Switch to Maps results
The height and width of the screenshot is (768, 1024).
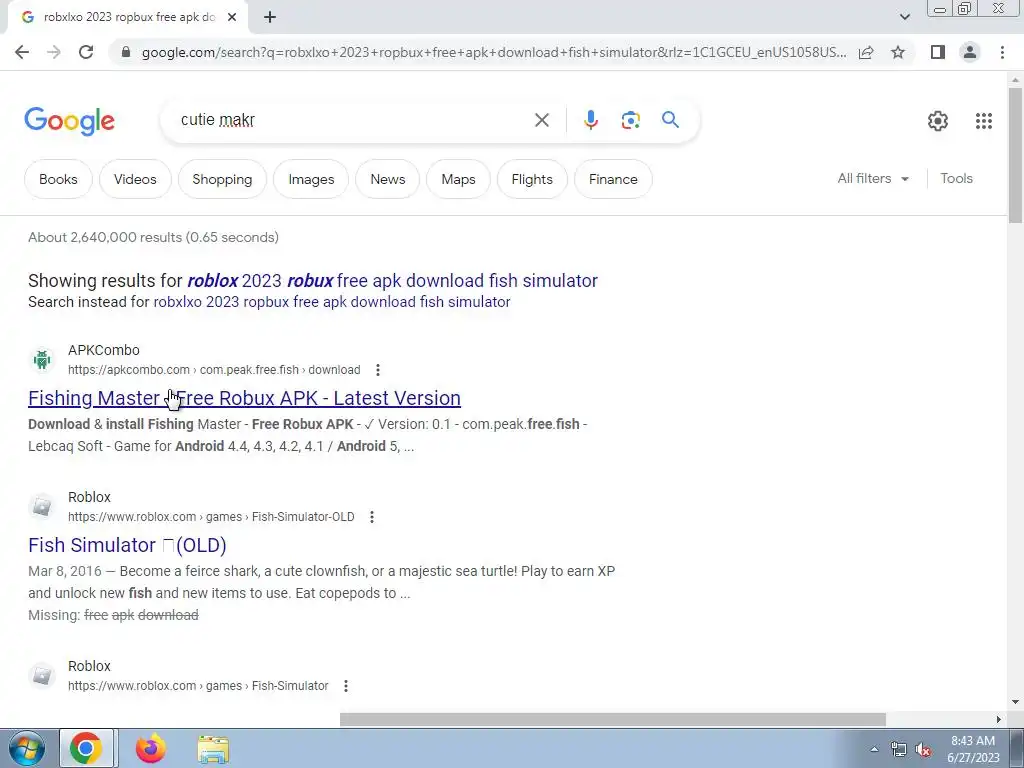[x=458, y=179]
